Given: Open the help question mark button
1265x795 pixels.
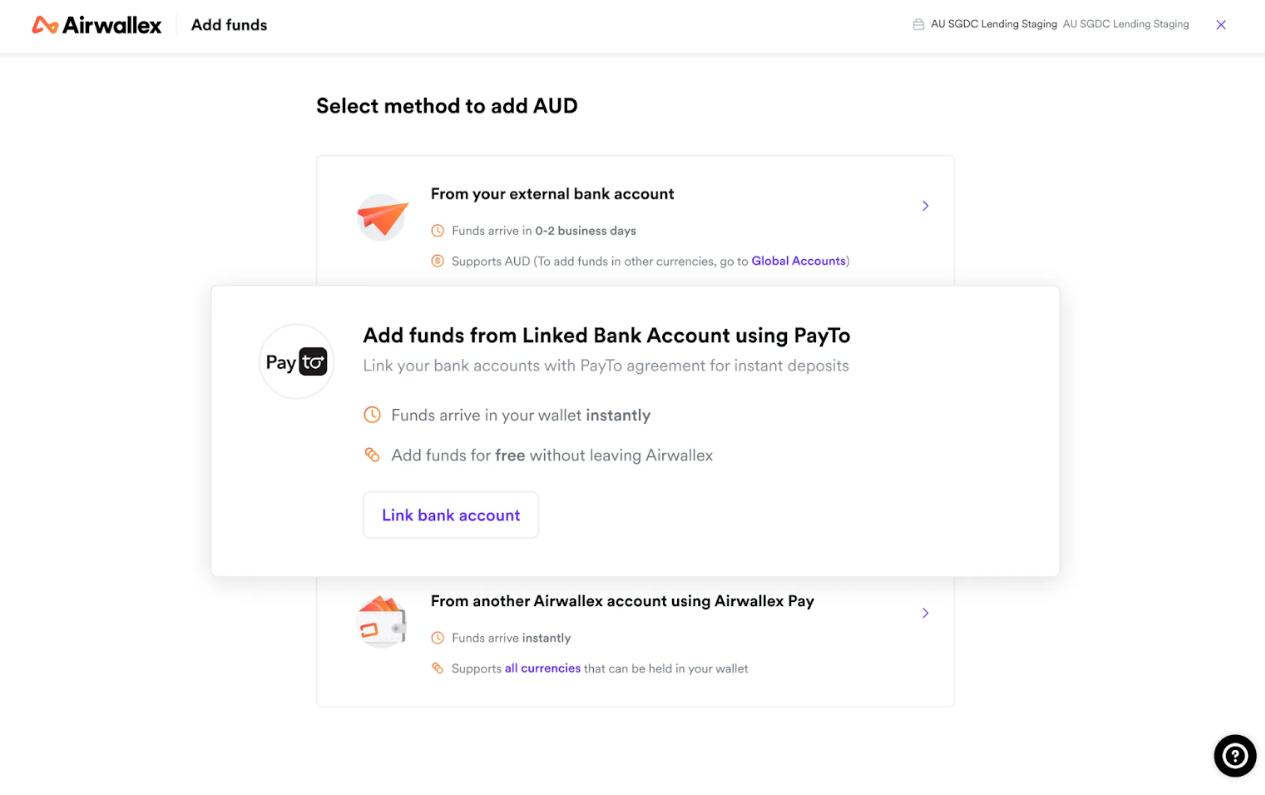Looking at the screenshot, I should click(1234, 756).
